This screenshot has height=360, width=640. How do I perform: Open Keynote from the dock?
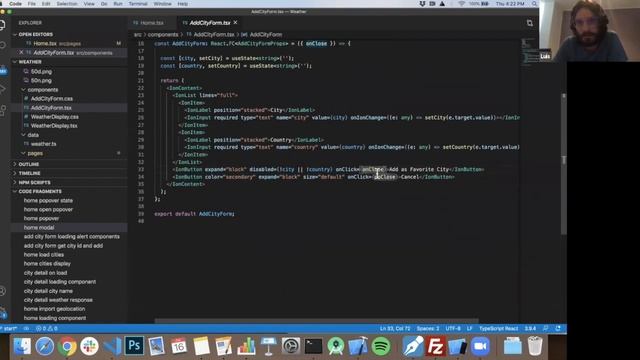269,347
